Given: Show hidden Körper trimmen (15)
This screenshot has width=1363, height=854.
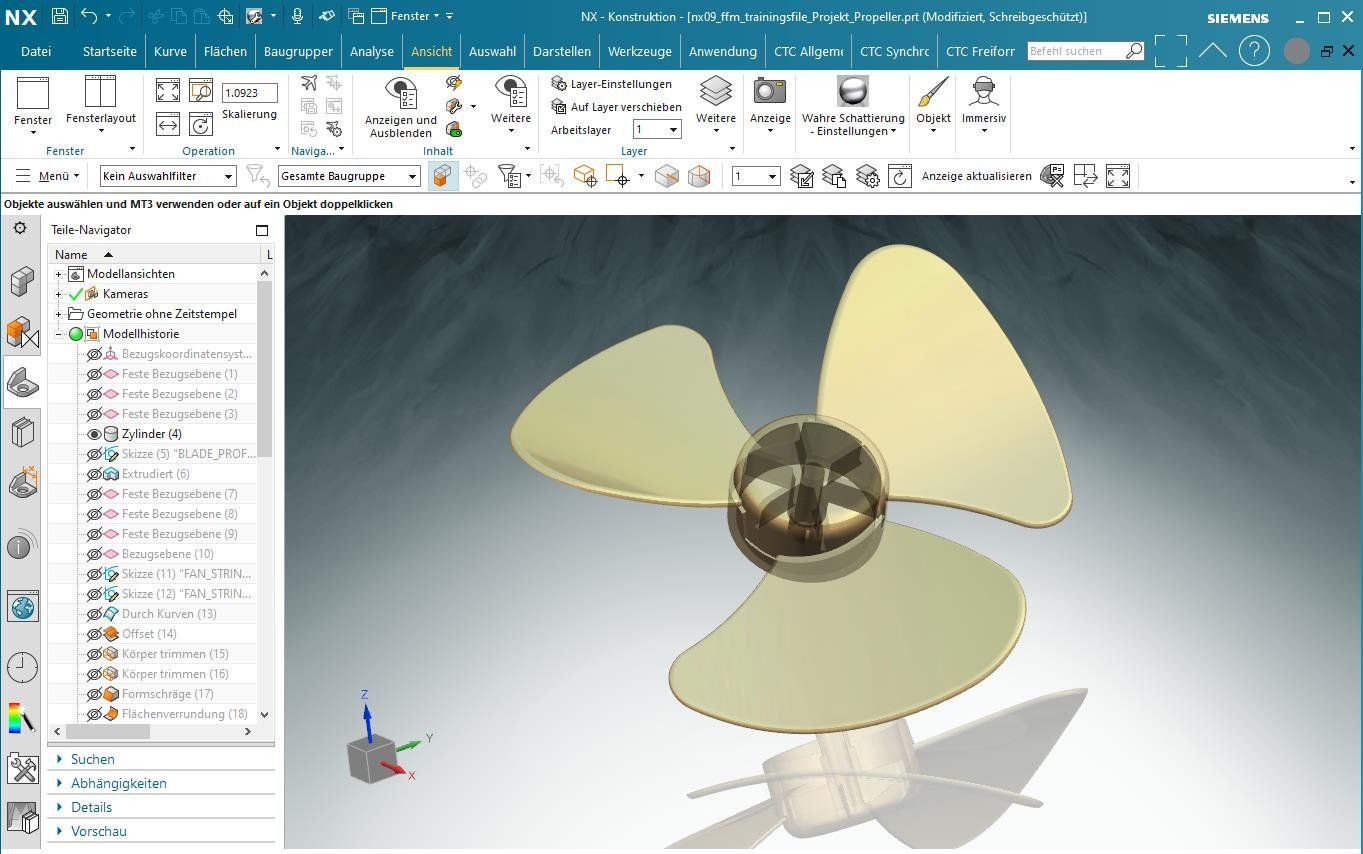Looking at the screenshot, I should point(95,654).
